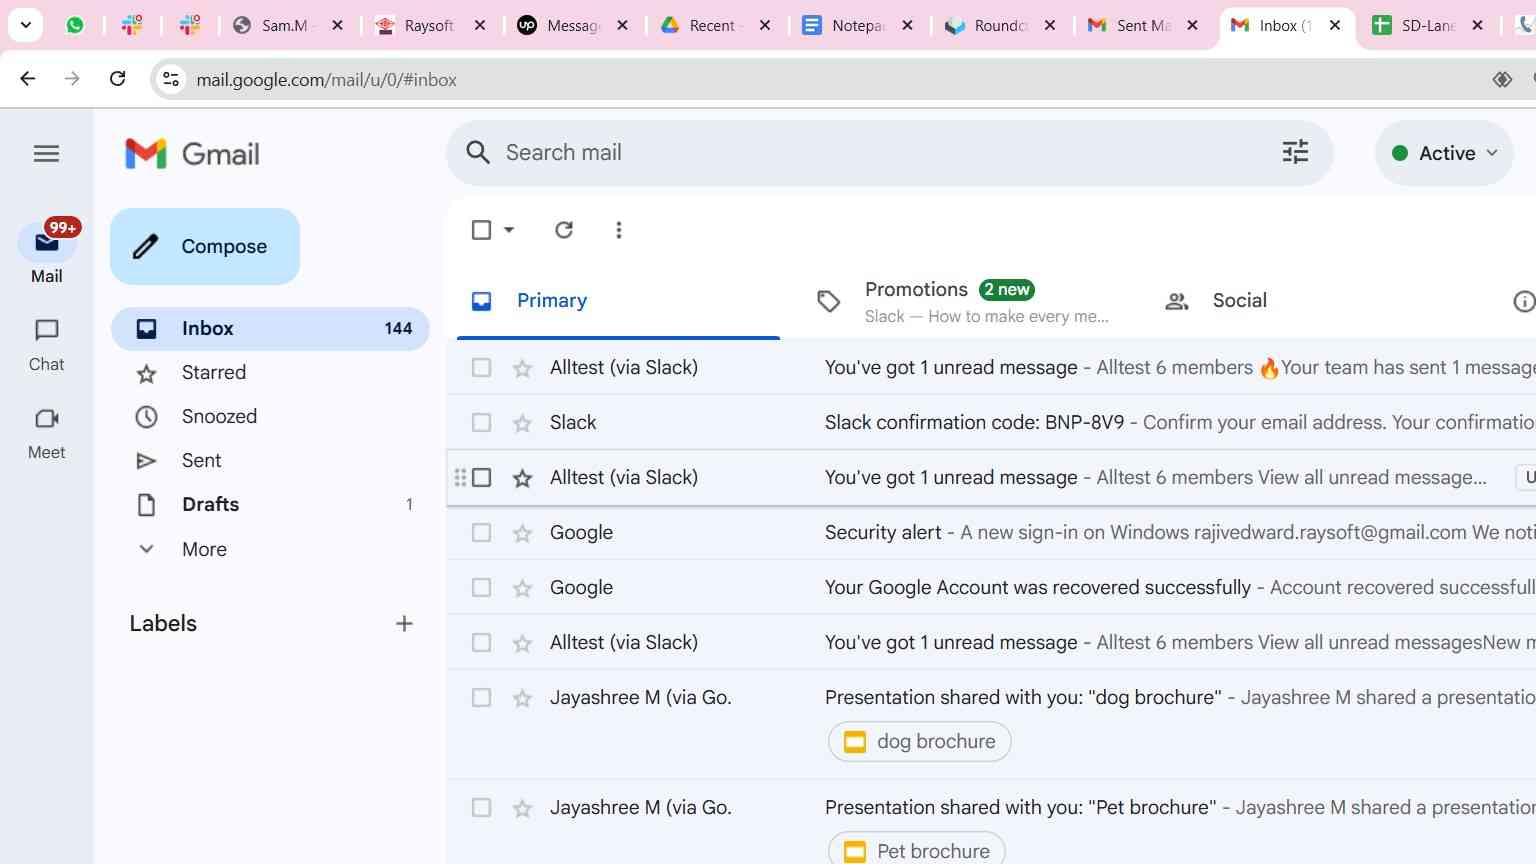The width and height of the screenshot is (1536, 864).
Task: Create new label with plus icon
Action: (x=404, y=624)
